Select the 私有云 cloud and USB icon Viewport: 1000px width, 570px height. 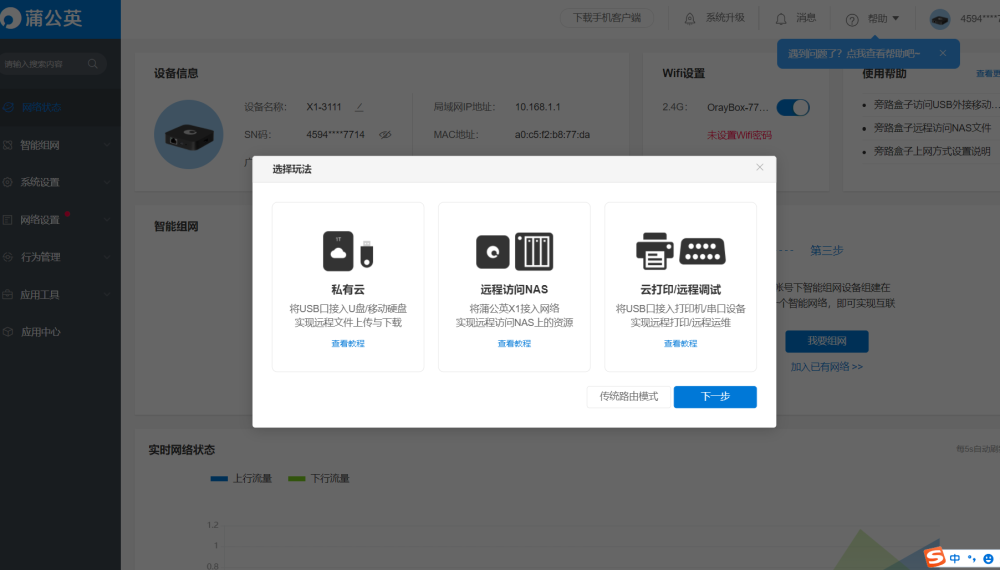[x=348, y=251]
